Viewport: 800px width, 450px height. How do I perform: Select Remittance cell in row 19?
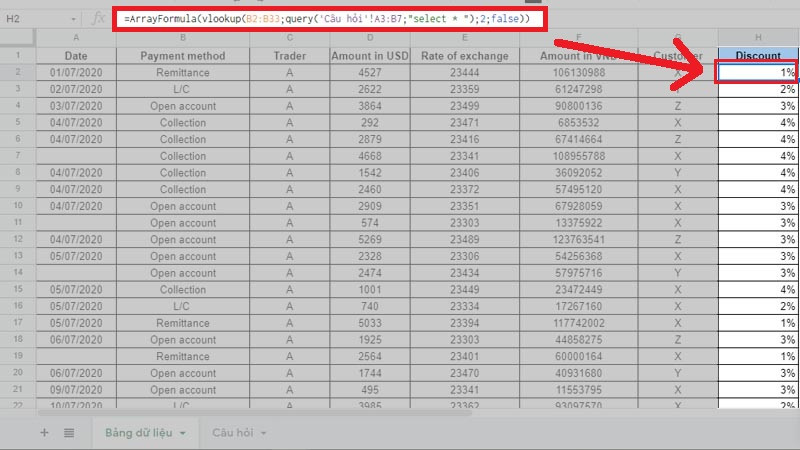point(183,356)
